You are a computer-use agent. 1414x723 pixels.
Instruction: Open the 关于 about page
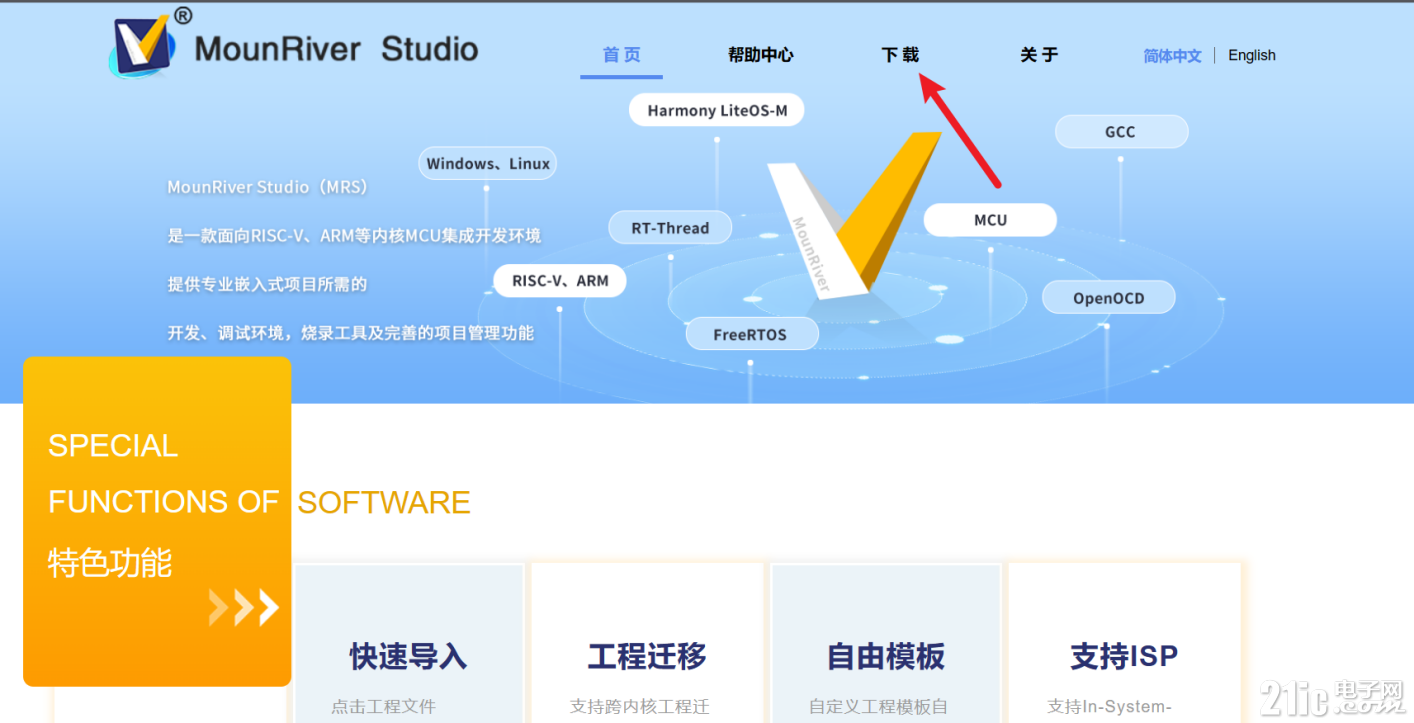click(x=1039, y=55)
